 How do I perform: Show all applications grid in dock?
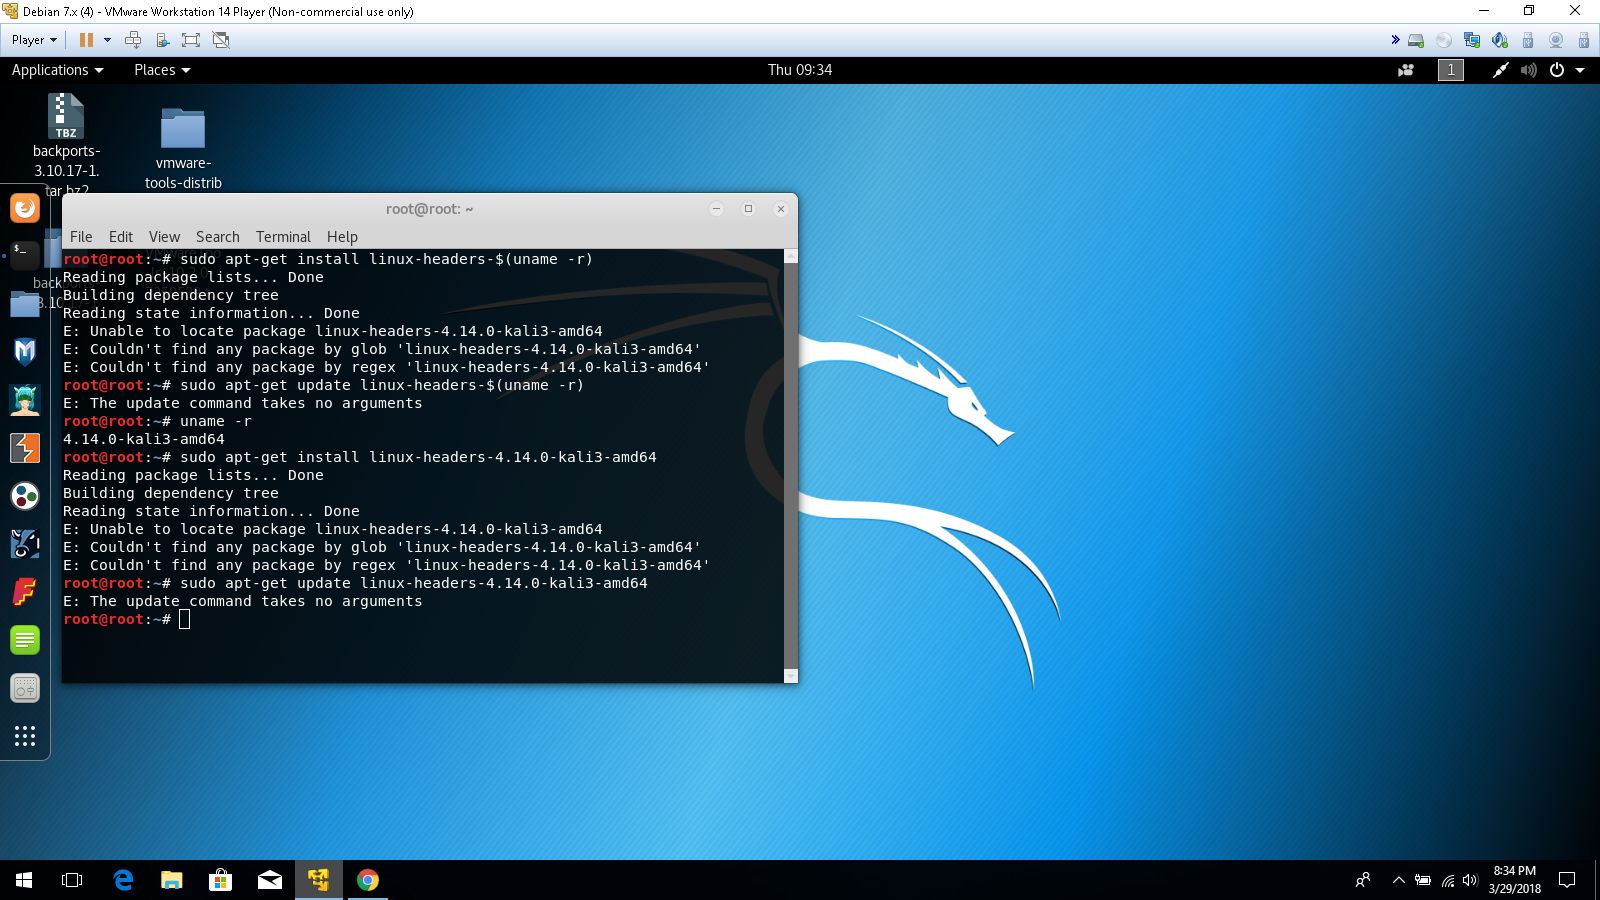25,736
